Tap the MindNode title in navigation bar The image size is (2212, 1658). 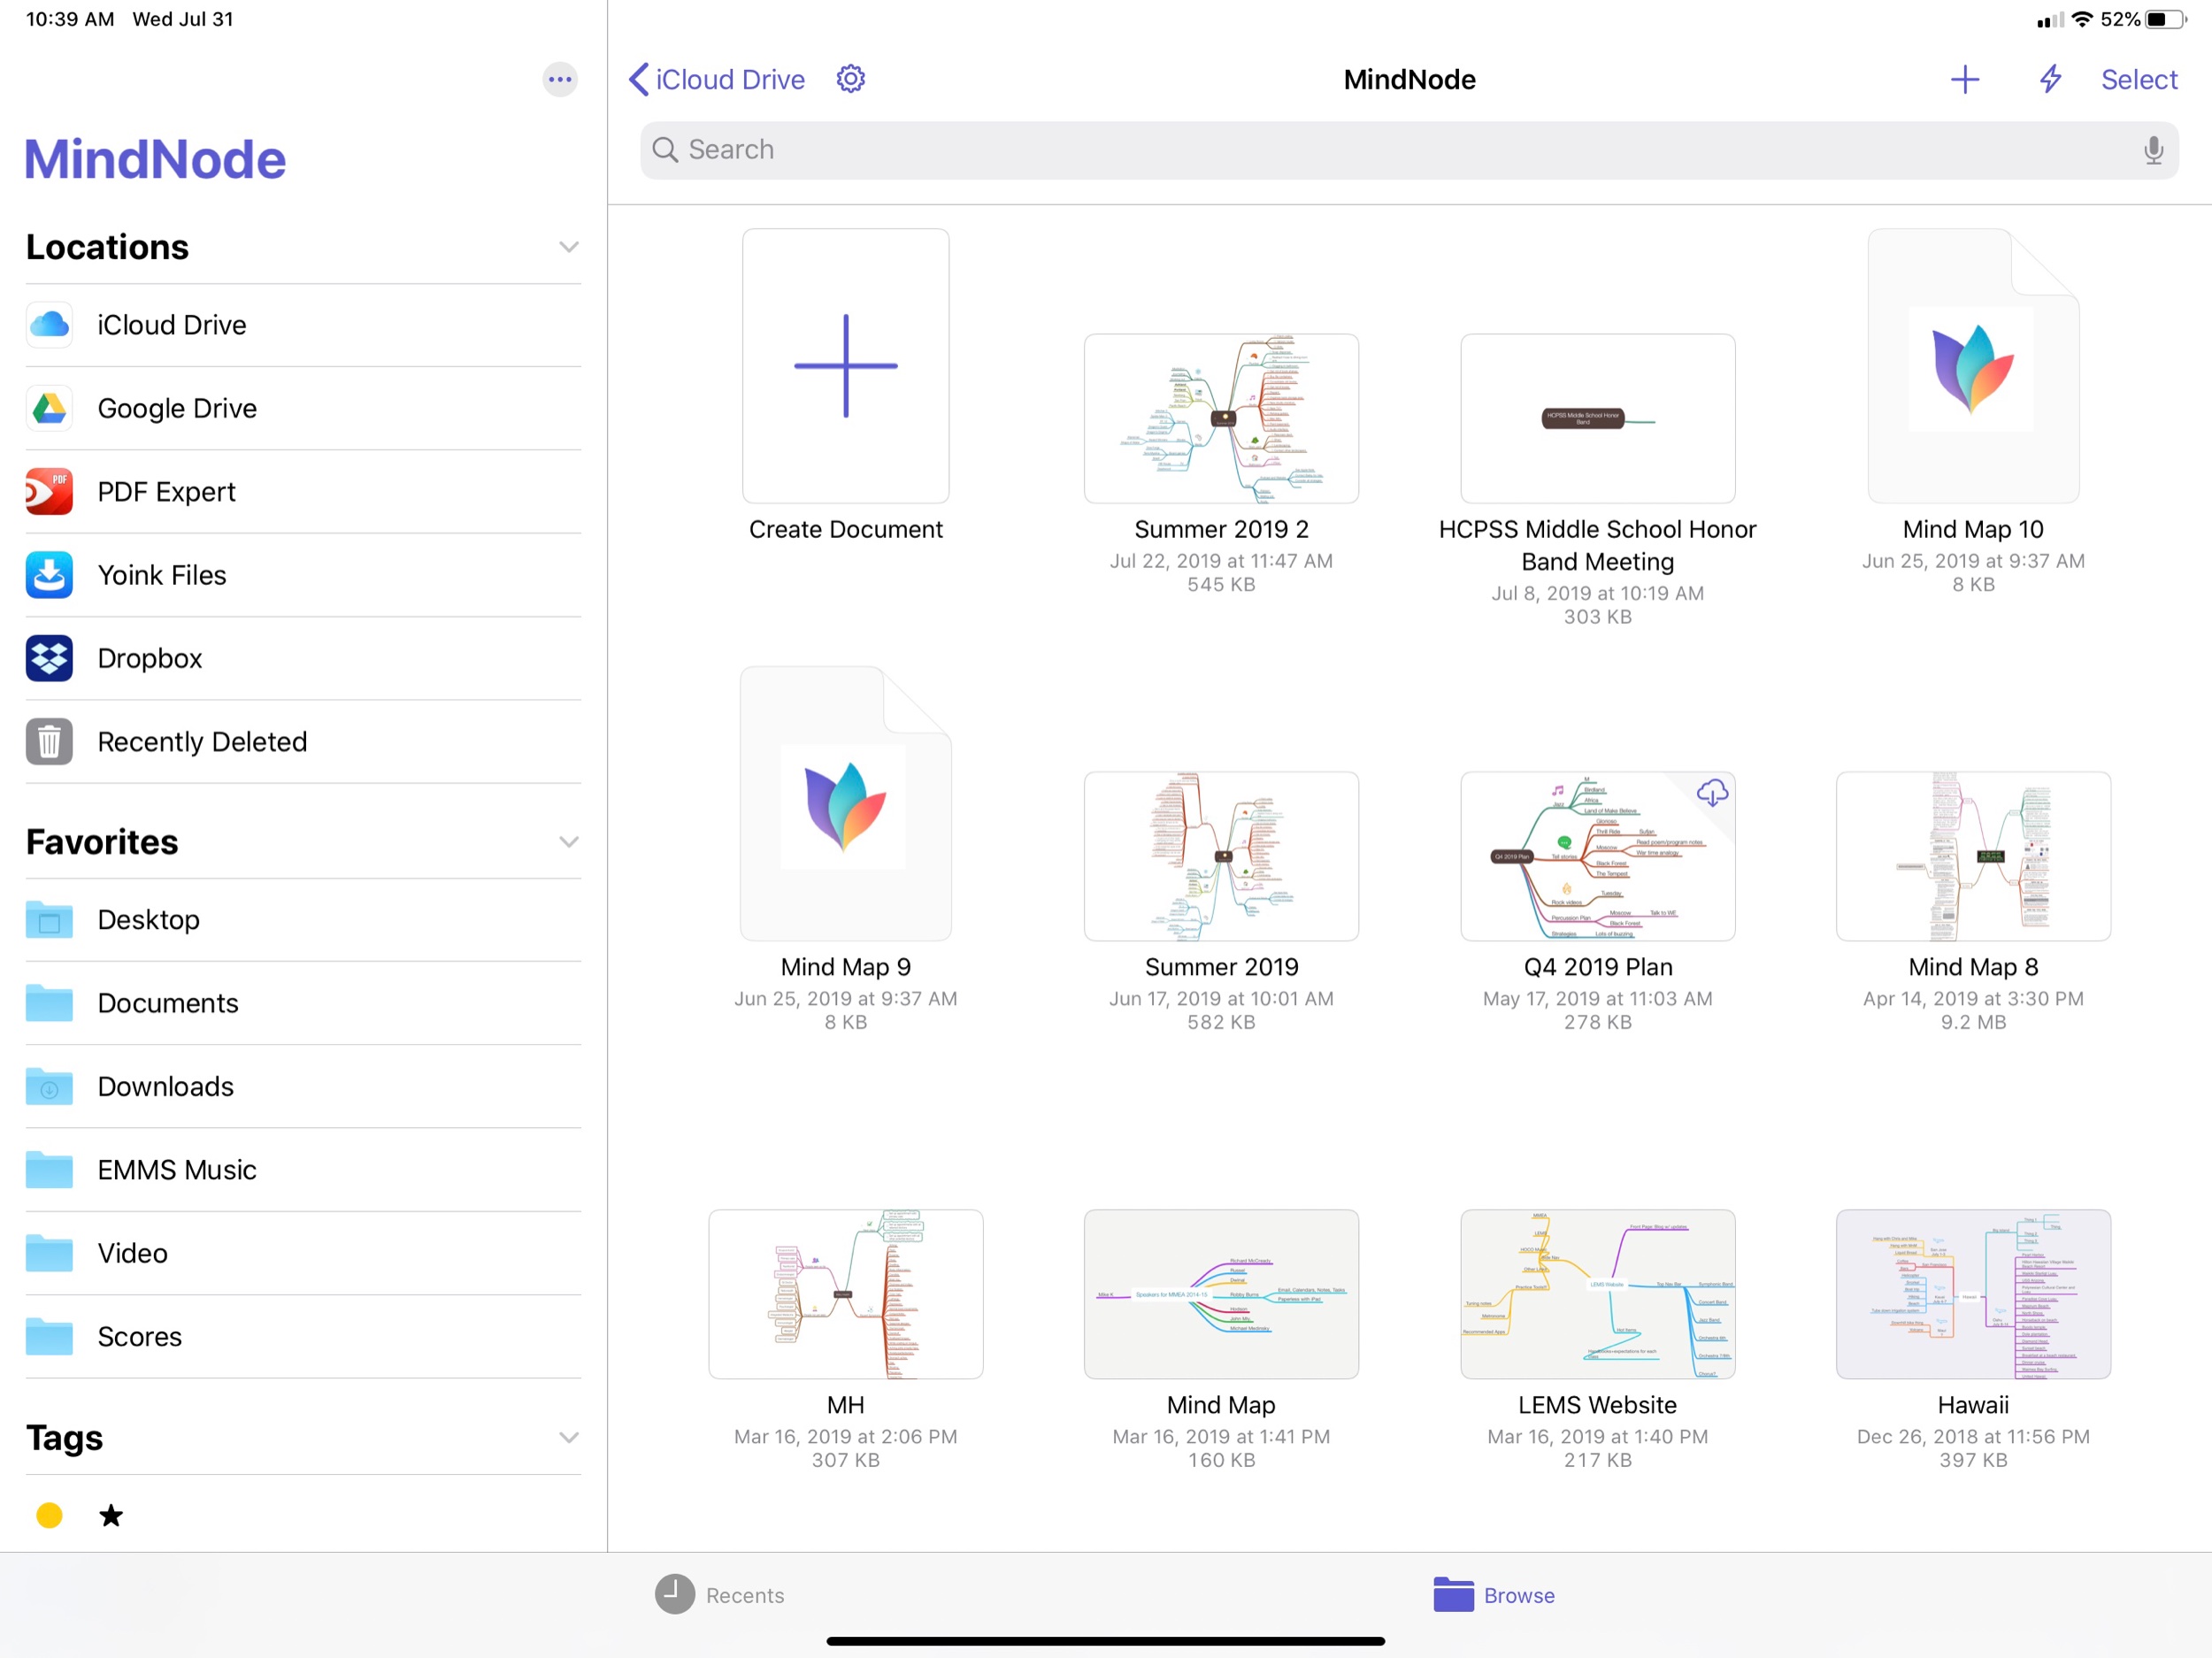click(x=1409, y=80)
